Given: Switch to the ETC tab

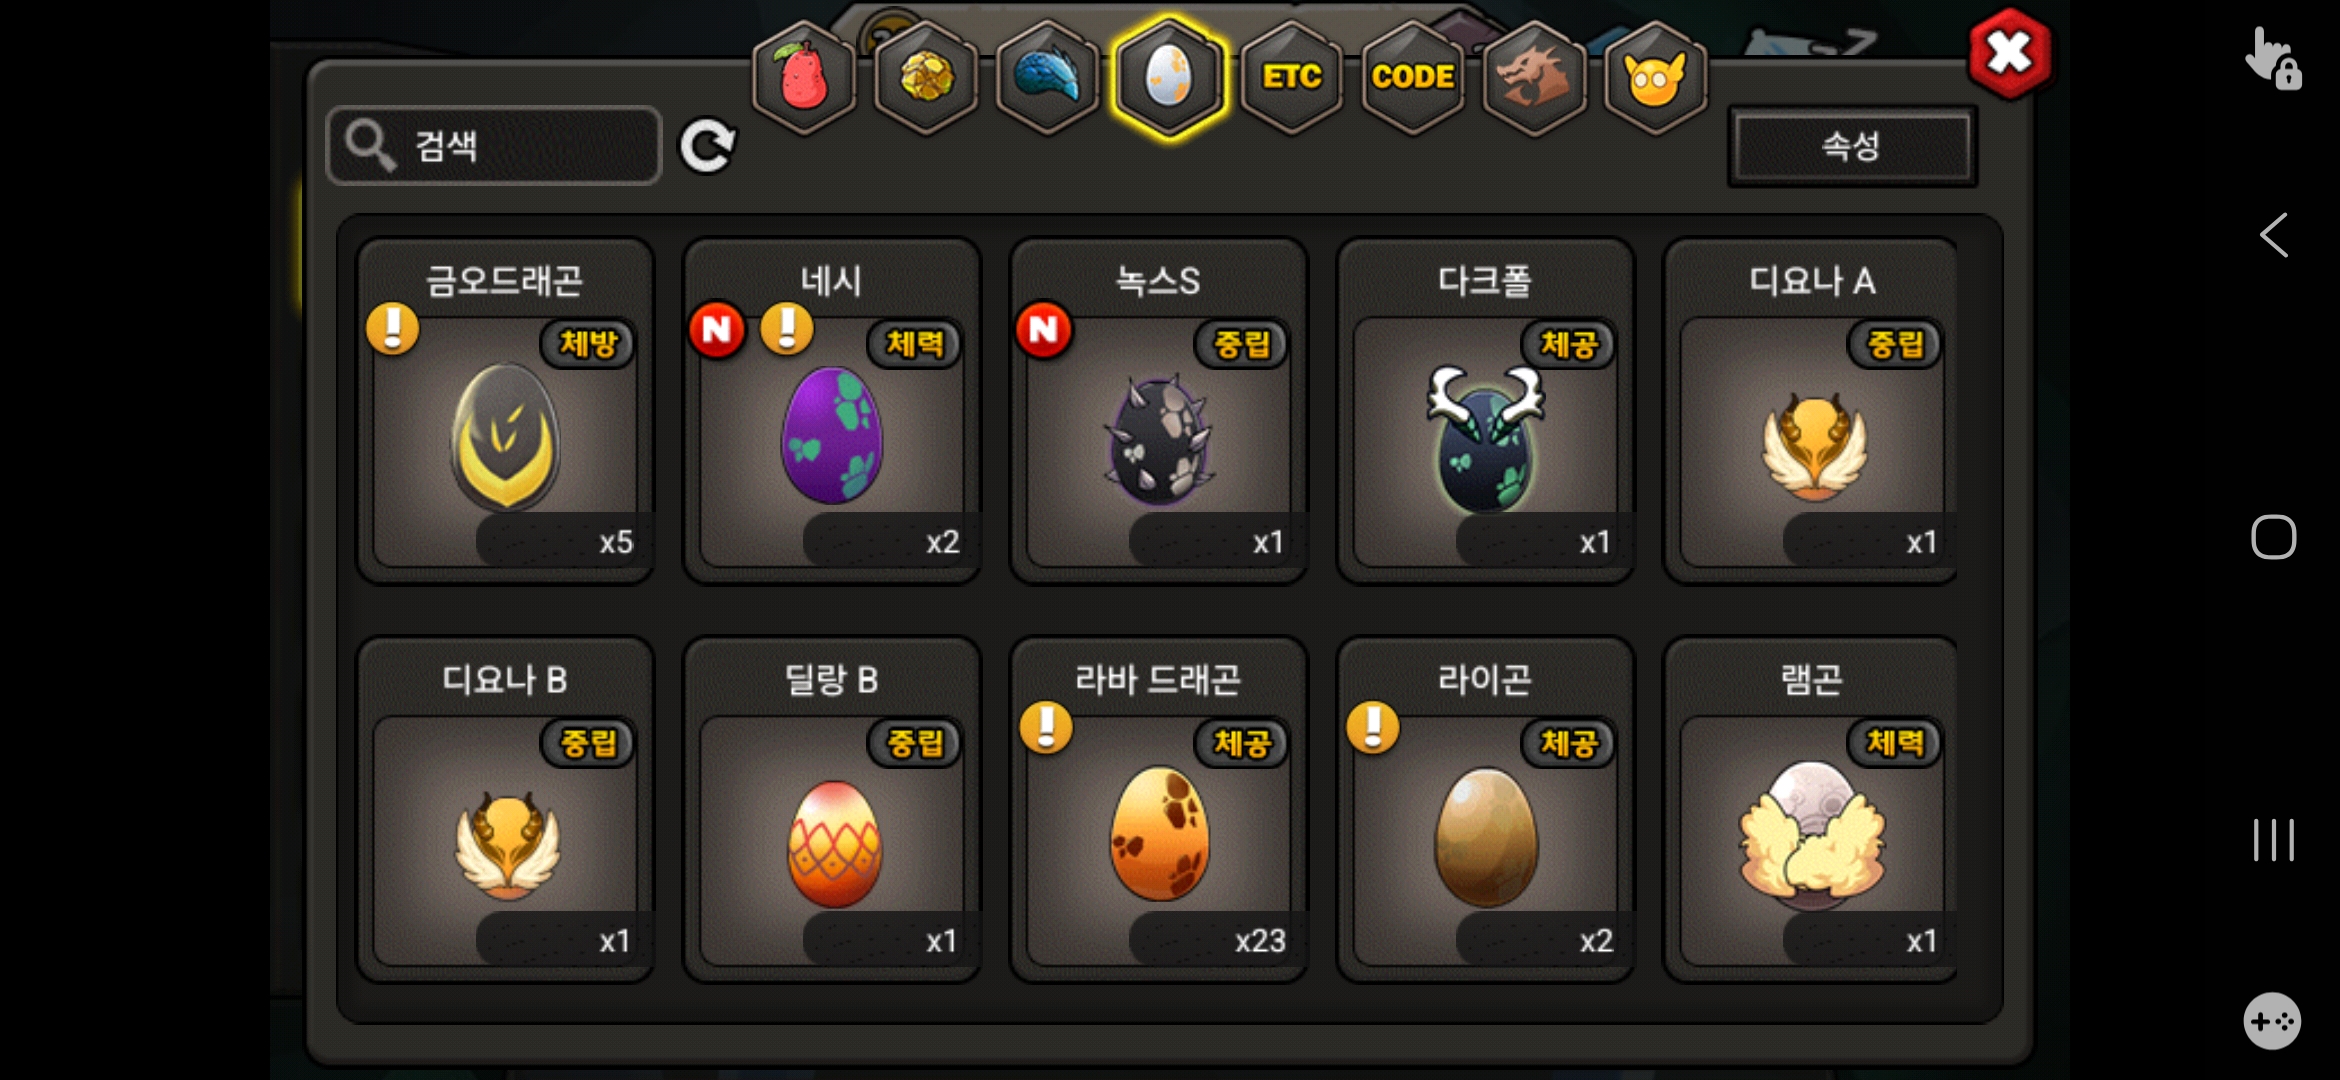Looking at the screenshot, I should pos(1291,78).
